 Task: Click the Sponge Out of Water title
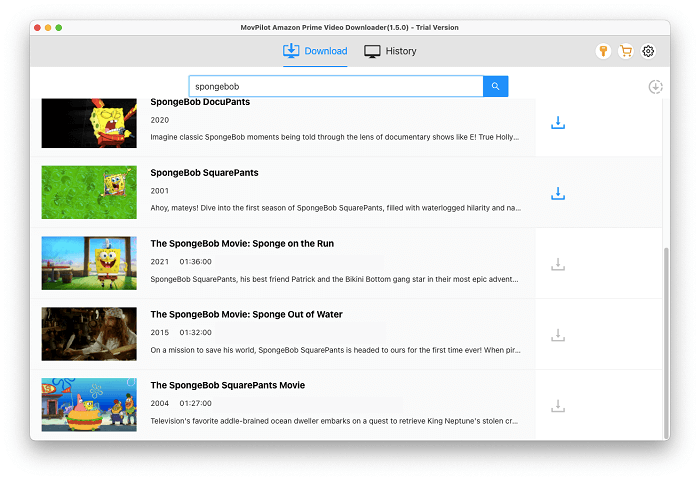coord(246,314)
